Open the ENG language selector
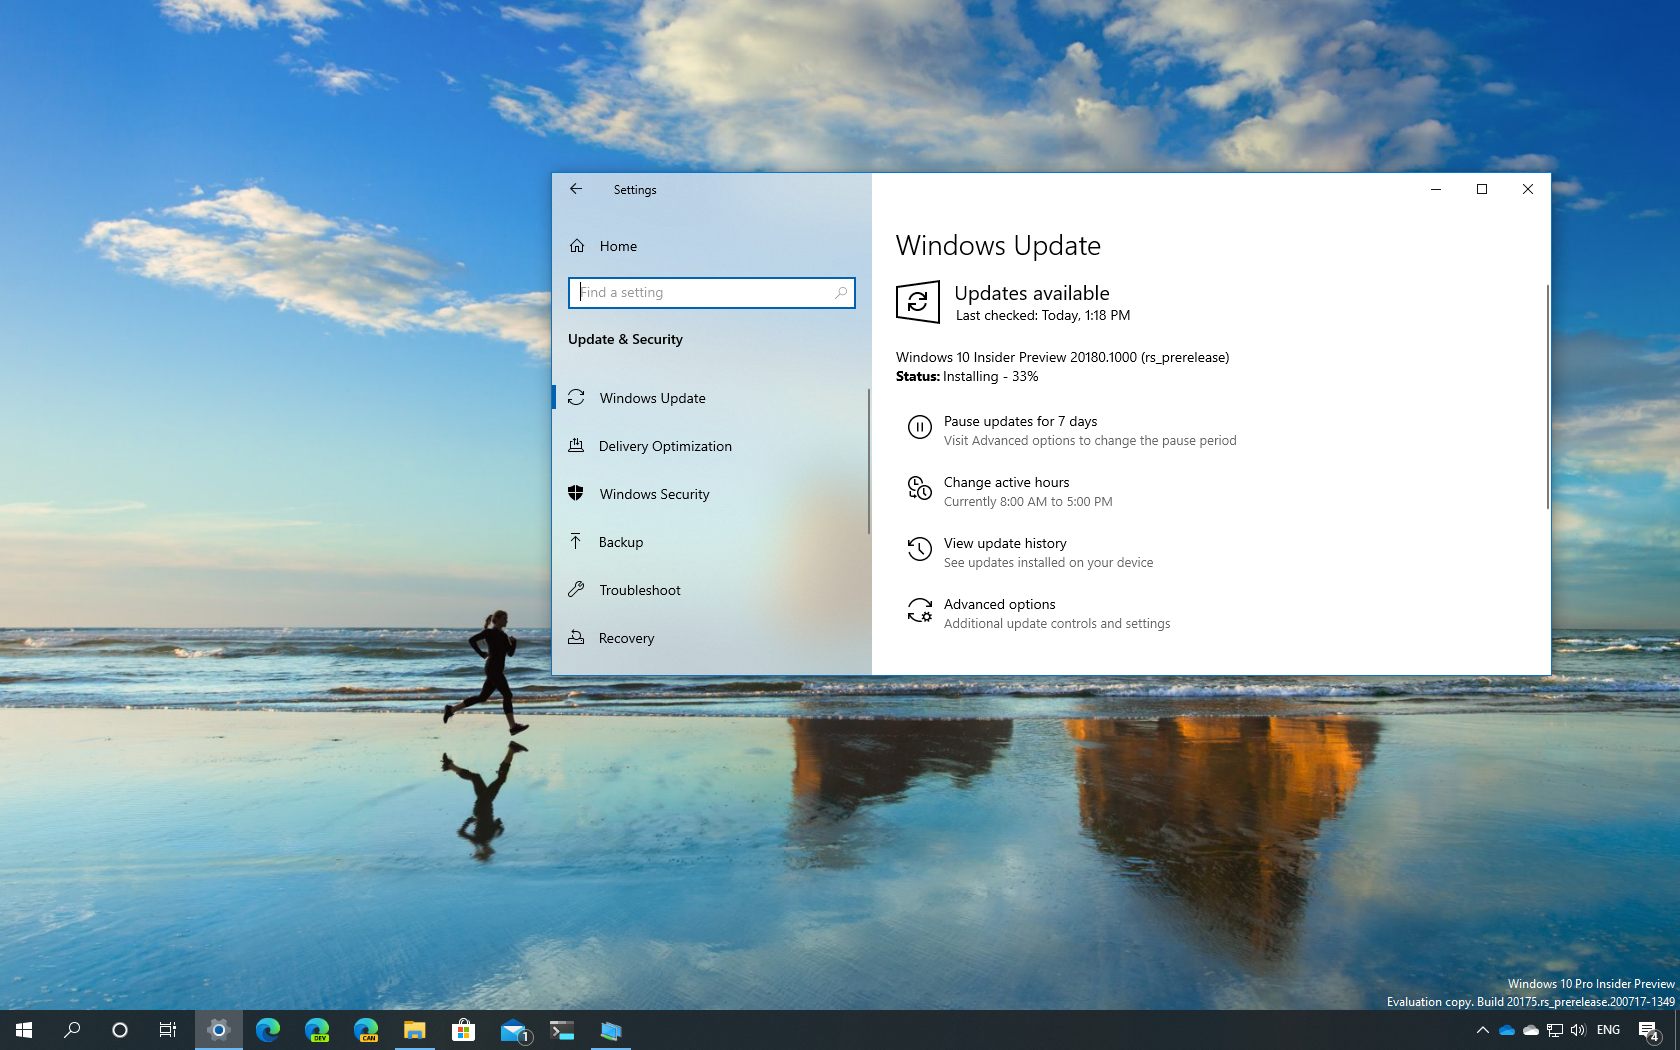The height and width of the screenshot is (1050, 1680). click(x=1608, y=1029)
